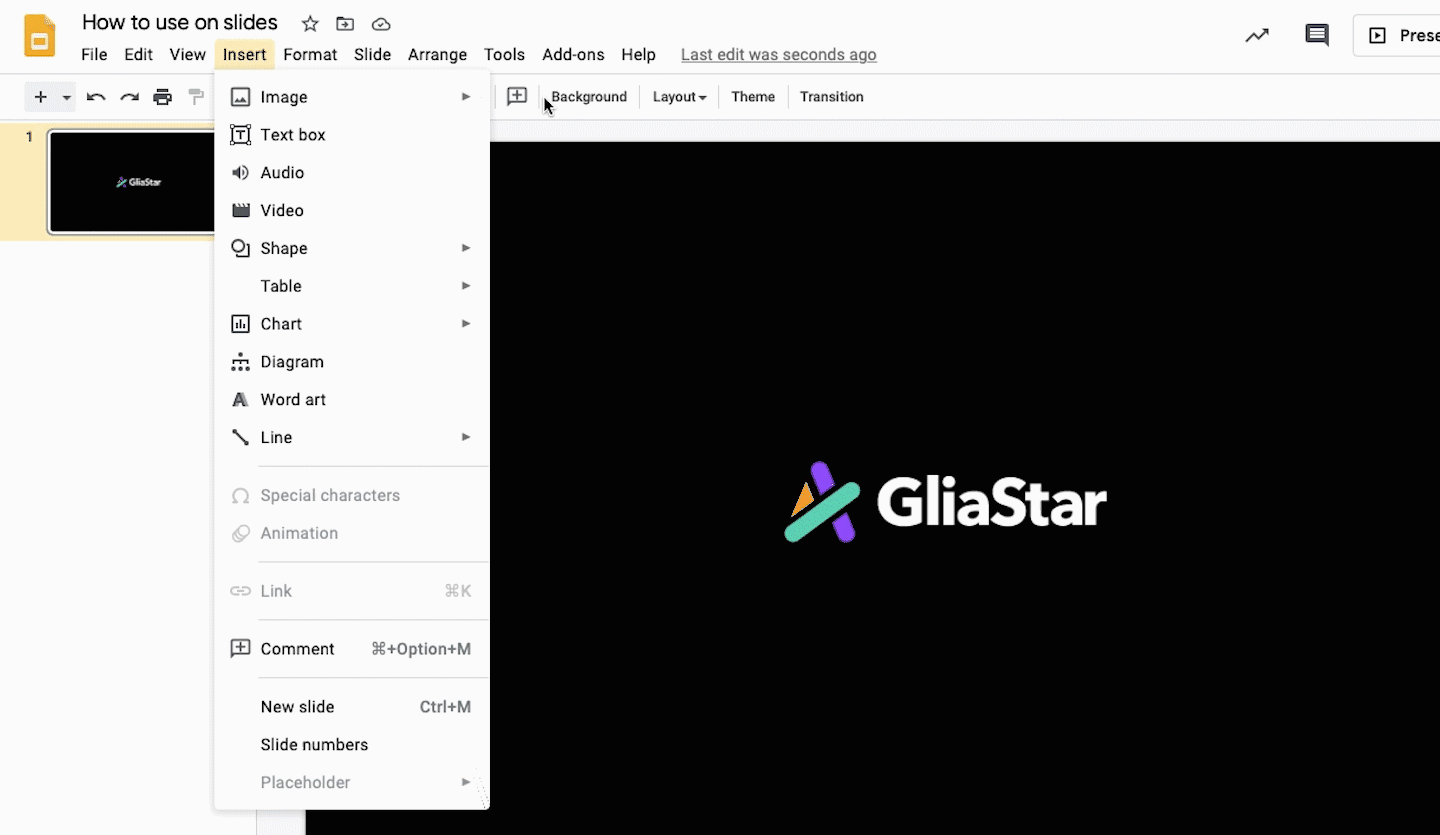
Task: Expand new slide layout arrow
Action: pyautogui.click(x=67, y=97)
